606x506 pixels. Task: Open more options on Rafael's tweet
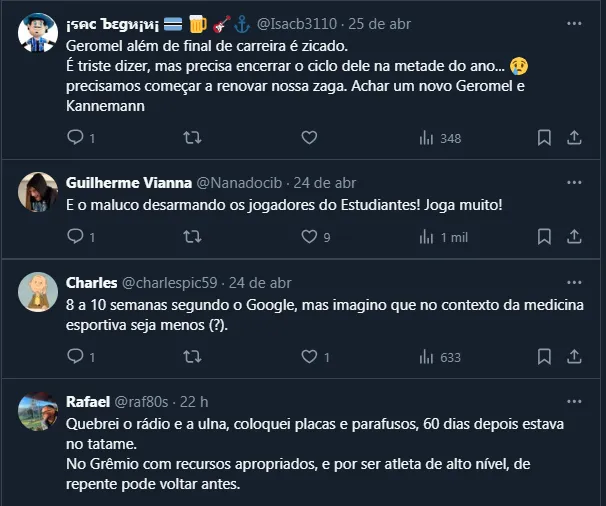pyautogui.click(x=574, y=400)
